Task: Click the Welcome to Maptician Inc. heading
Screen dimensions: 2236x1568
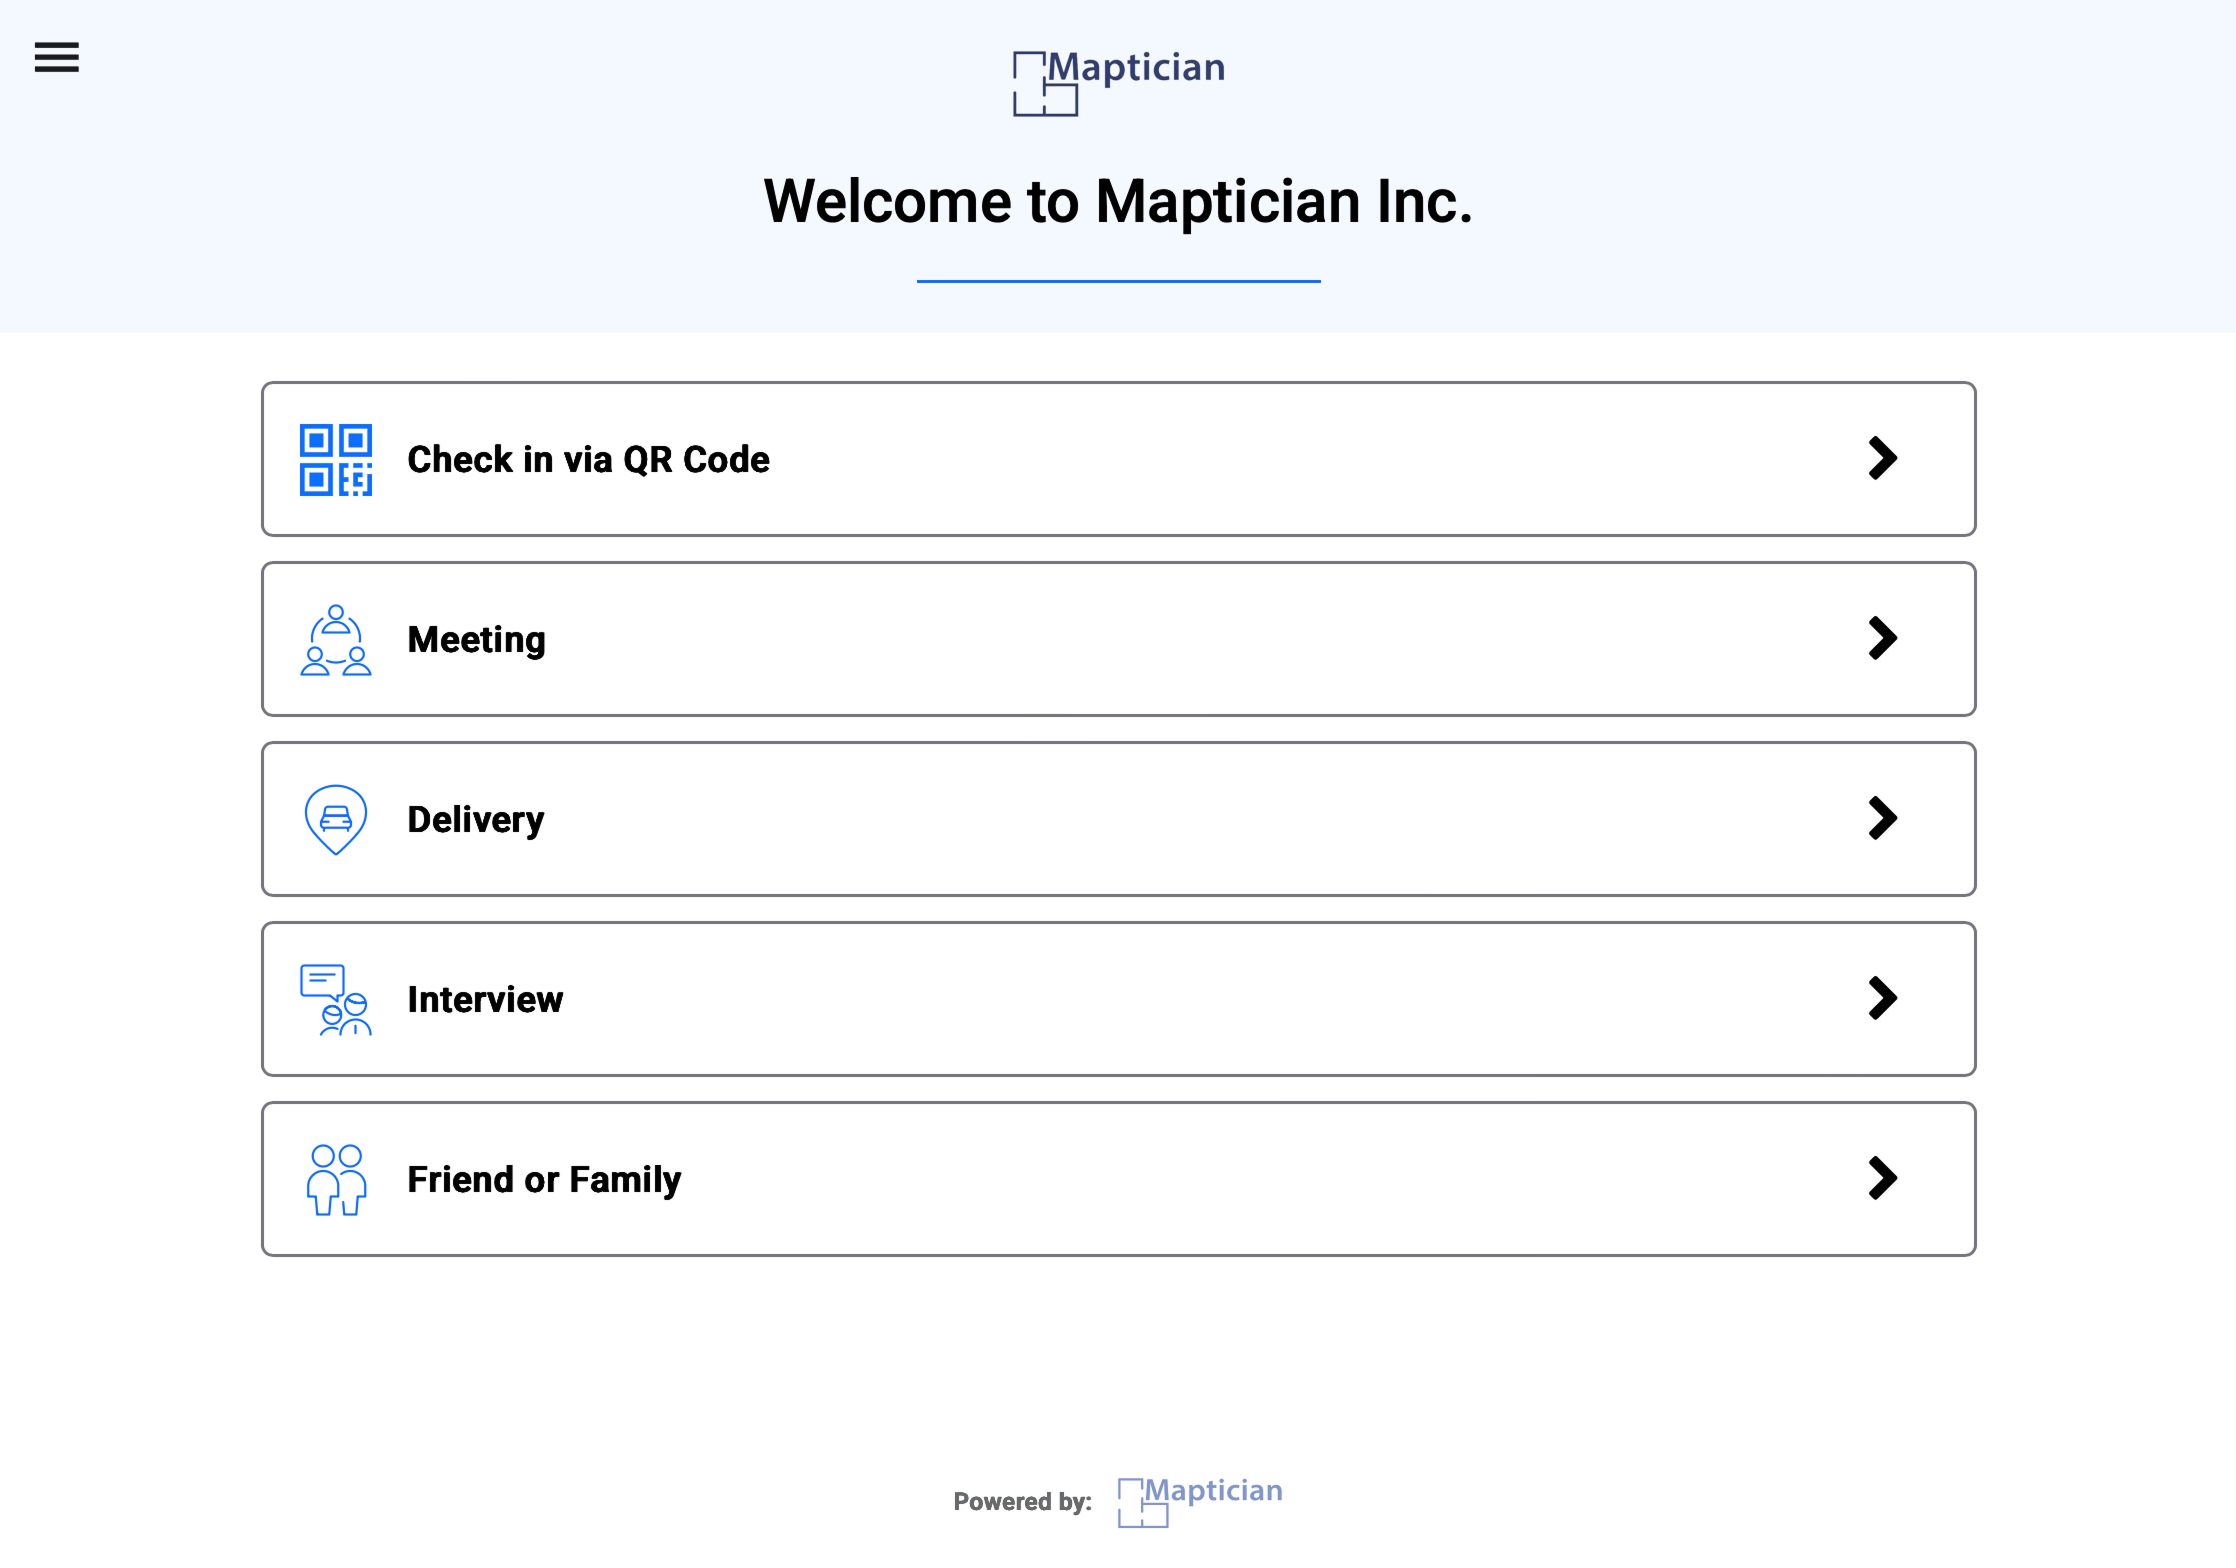Action: (1118, 201)
